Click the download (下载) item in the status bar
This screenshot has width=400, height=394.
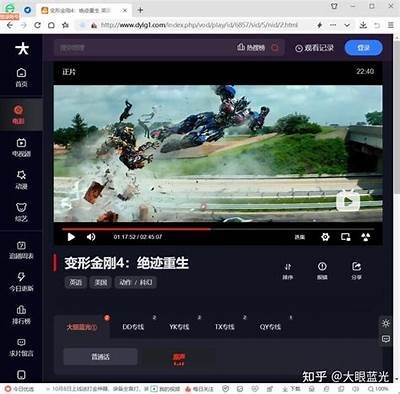[291, 389]
